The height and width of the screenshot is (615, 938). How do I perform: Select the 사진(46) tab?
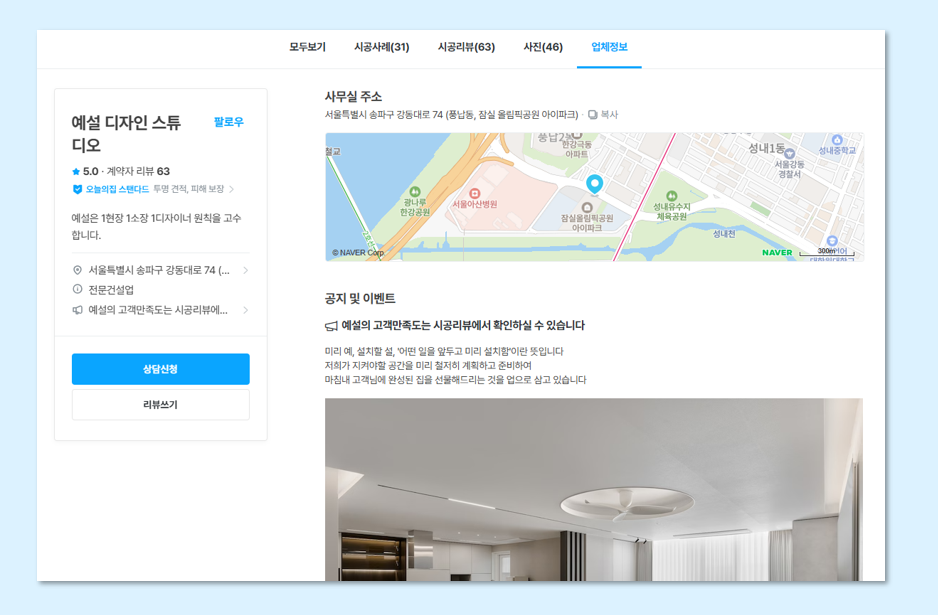(x=543, y=47)
